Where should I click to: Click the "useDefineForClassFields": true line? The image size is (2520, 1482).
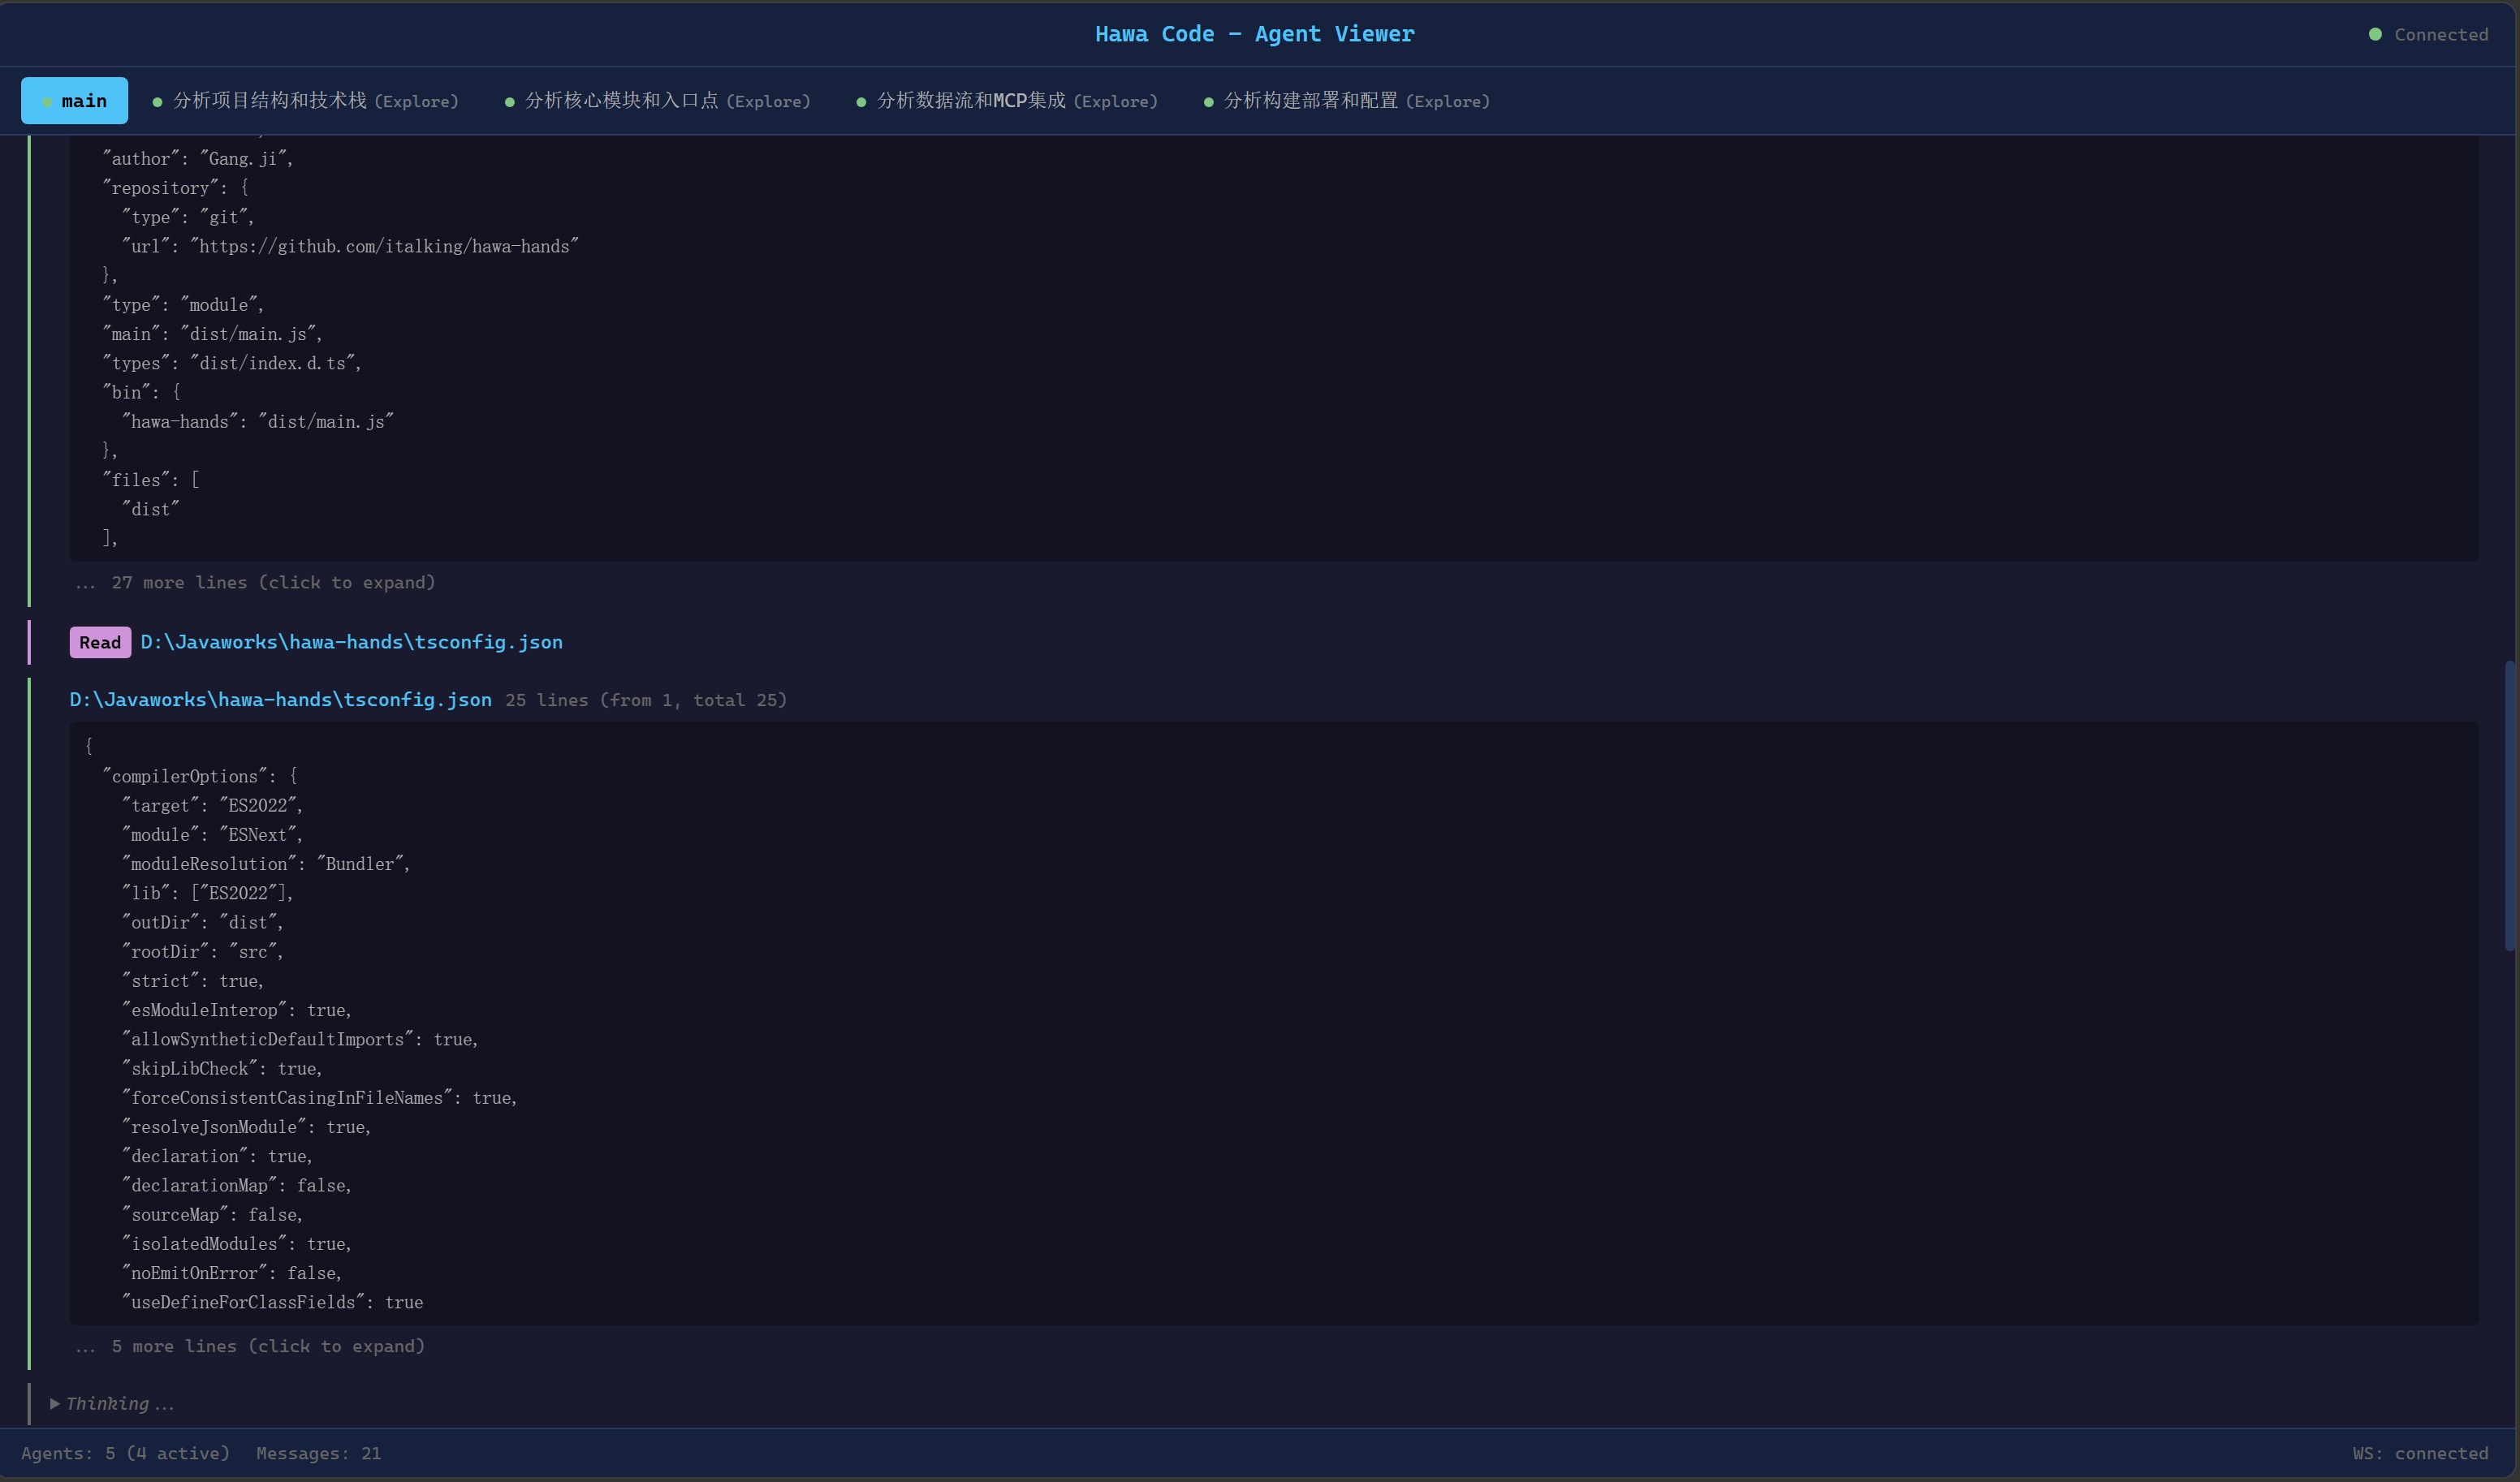272,1303
